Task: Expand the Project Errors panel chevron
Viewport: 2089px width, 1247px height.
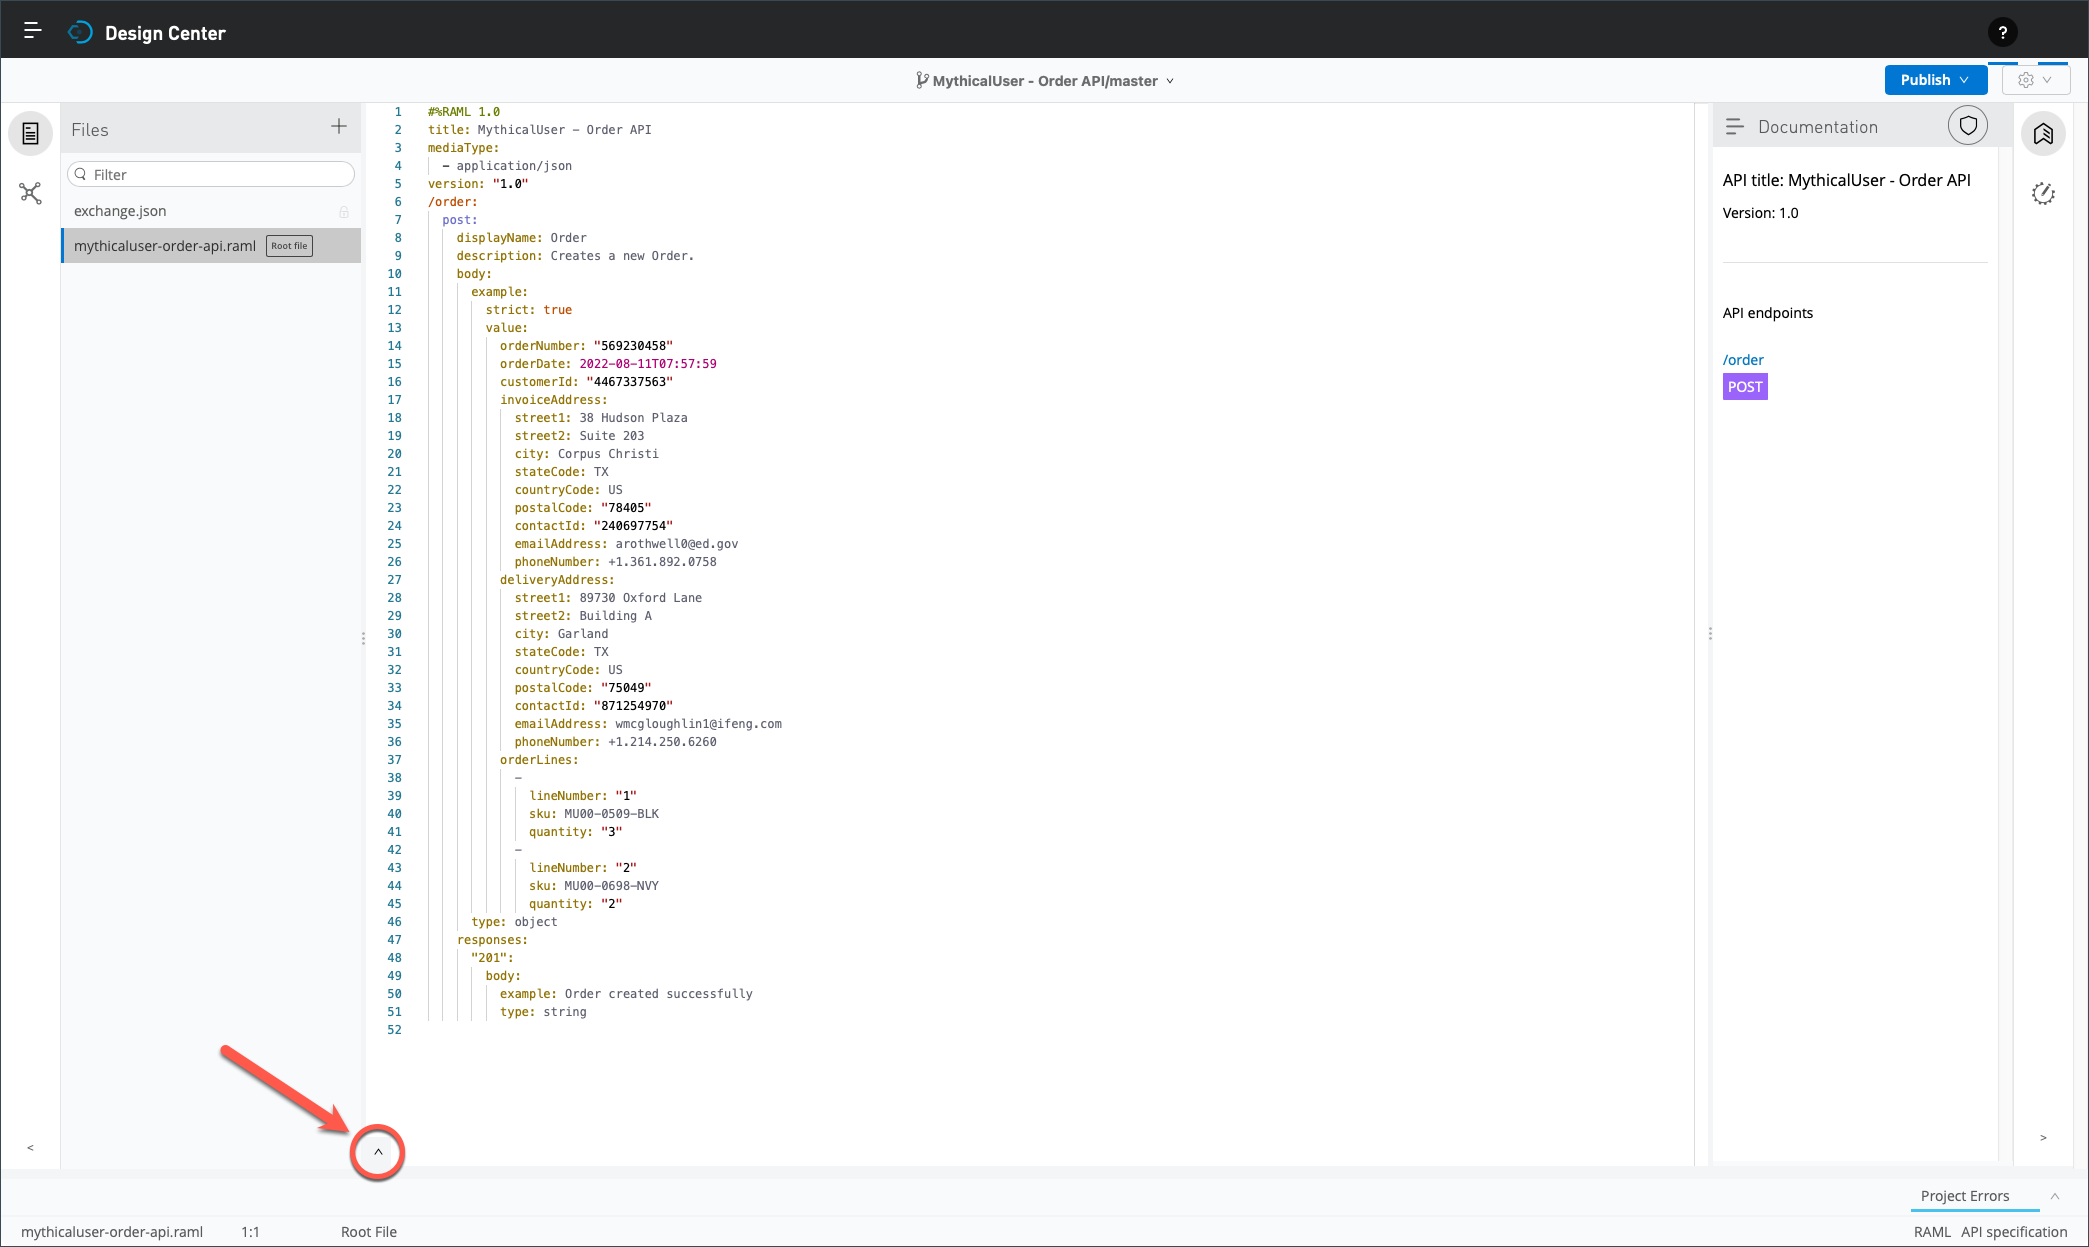Action: [2055, 1196]
